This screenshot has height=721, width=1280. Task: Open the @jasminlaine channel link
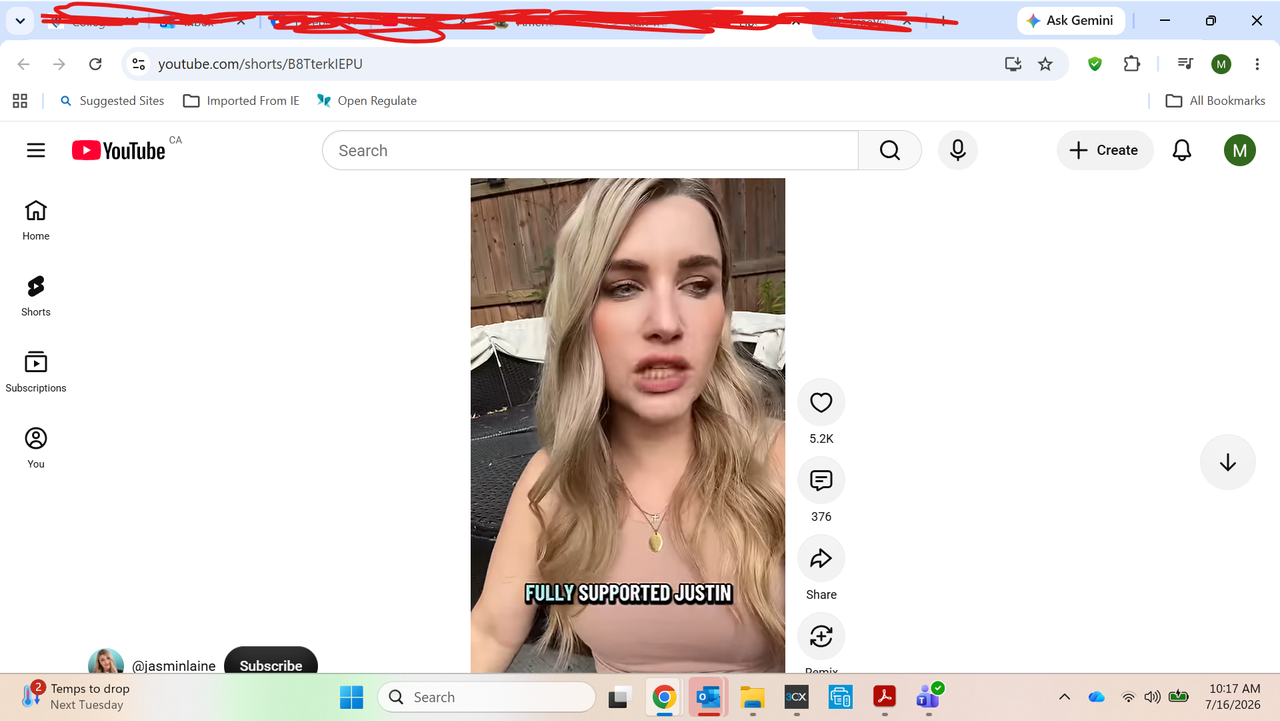[x=174, y=665]
